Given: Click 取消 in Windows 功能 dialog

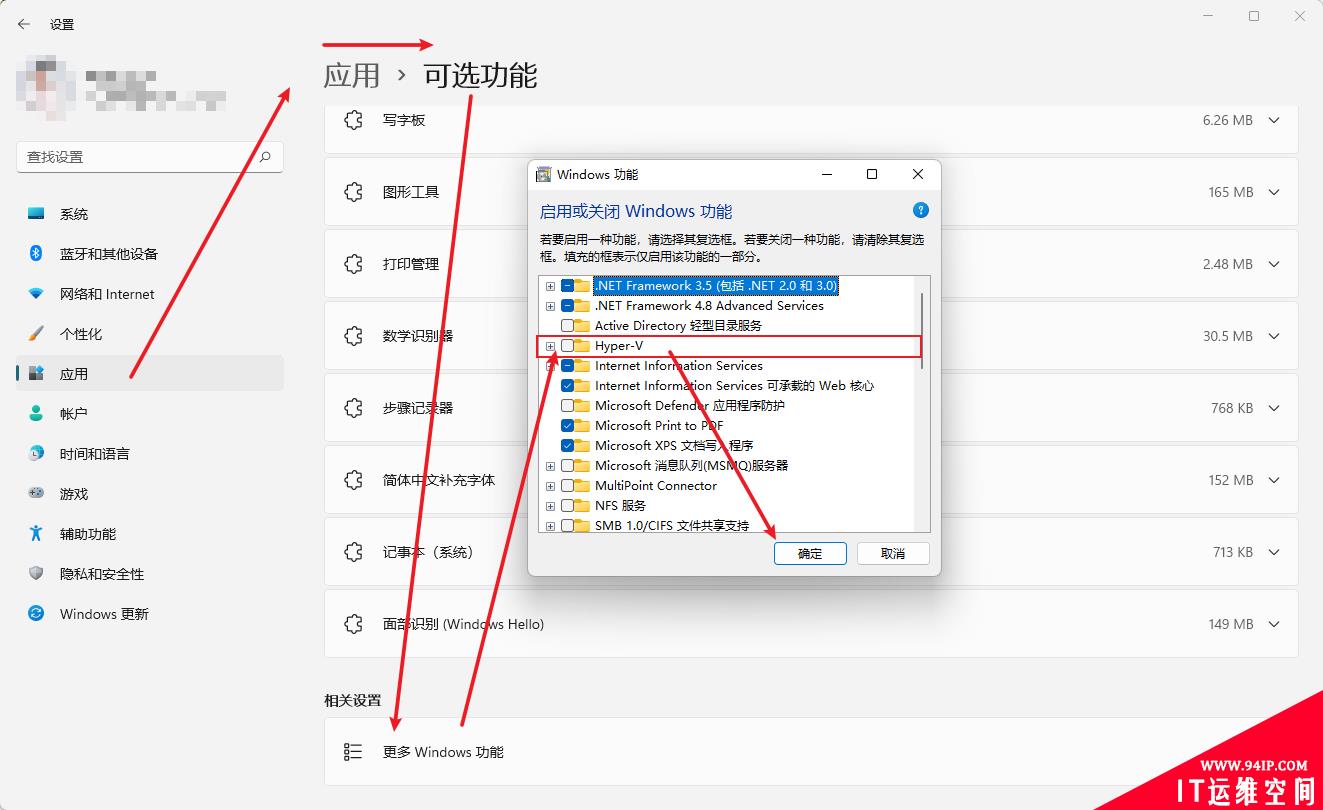Looking at the screenshot, I should coord(893,553).
